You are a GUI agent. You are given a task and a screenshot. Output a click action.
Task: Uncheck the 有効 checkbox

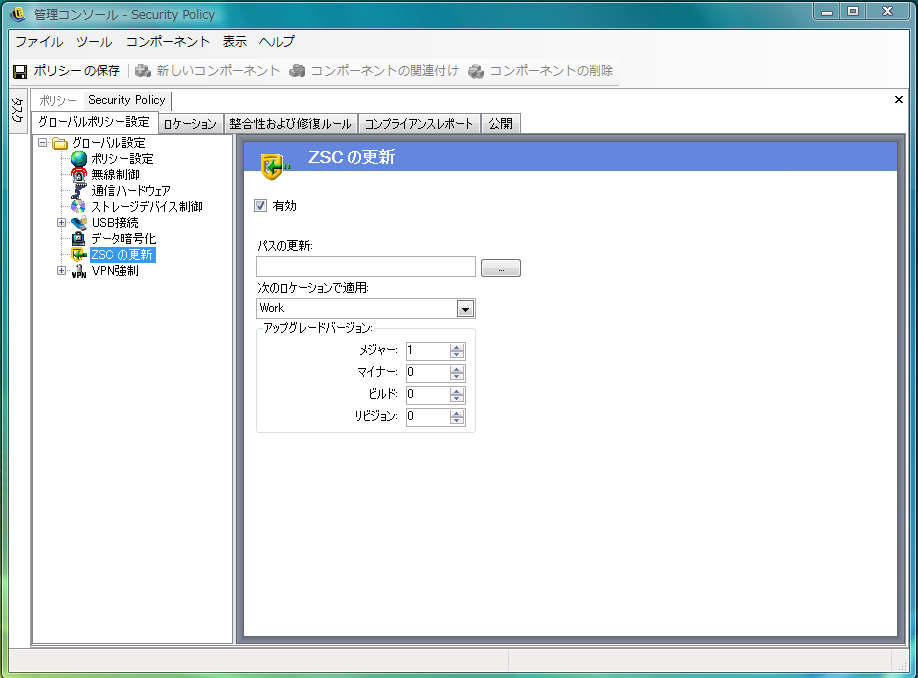click(x=261, y=206)
